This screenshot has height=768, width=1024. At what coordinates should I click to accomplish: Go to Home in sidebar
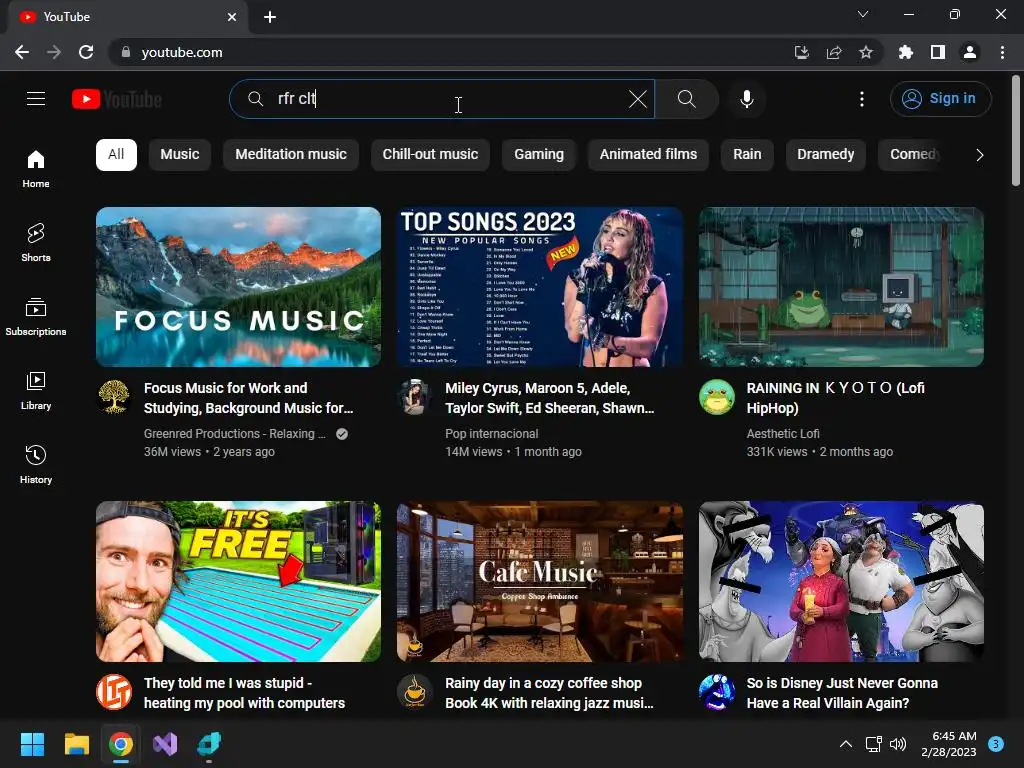(36, 168)
